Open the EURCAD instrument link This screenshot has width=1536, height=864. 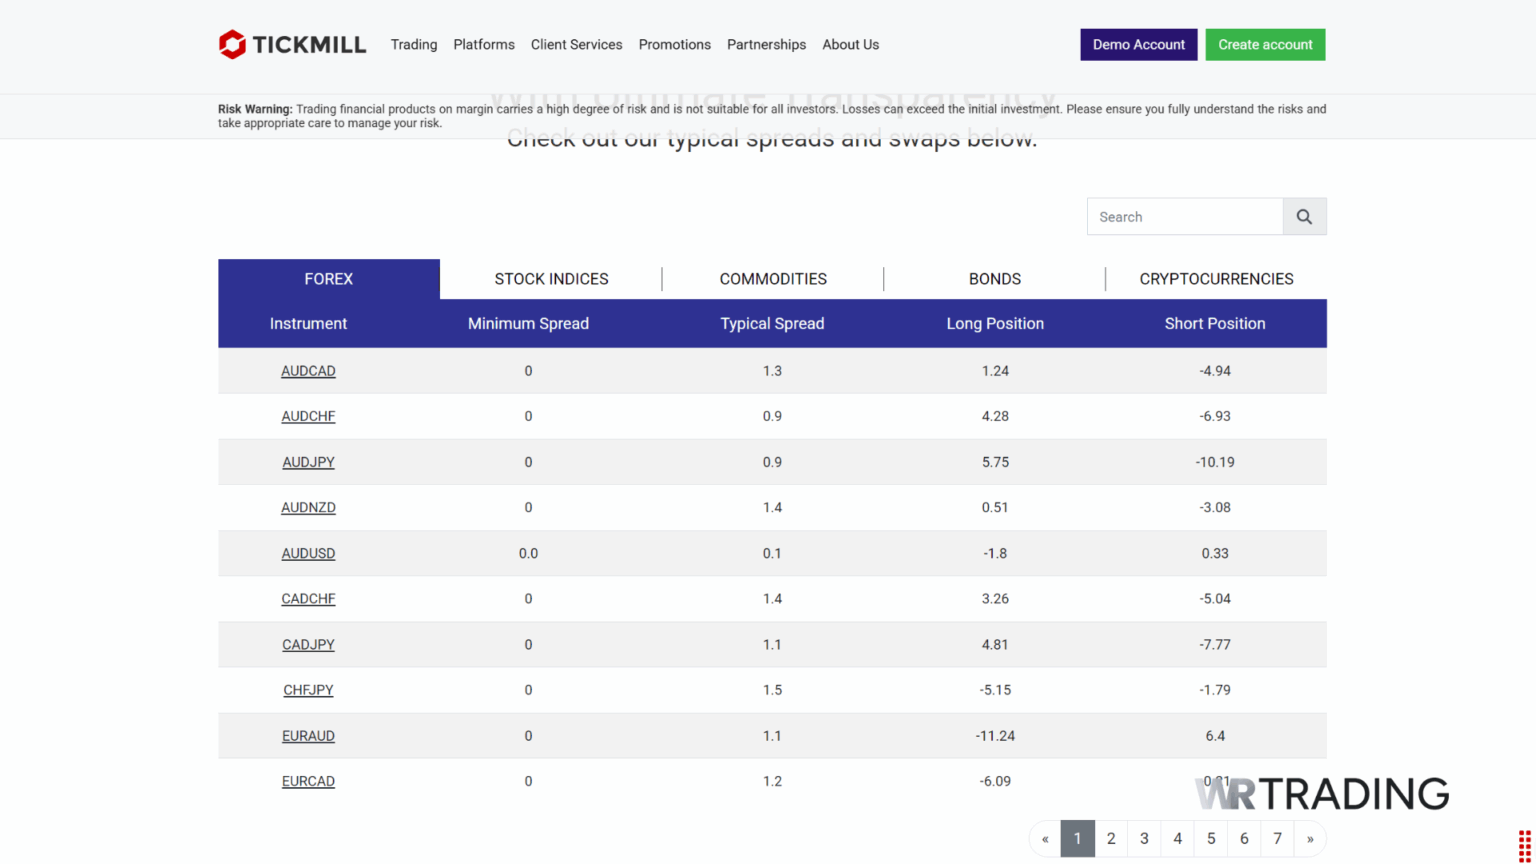pyautogui.click(x=308, y=781)
